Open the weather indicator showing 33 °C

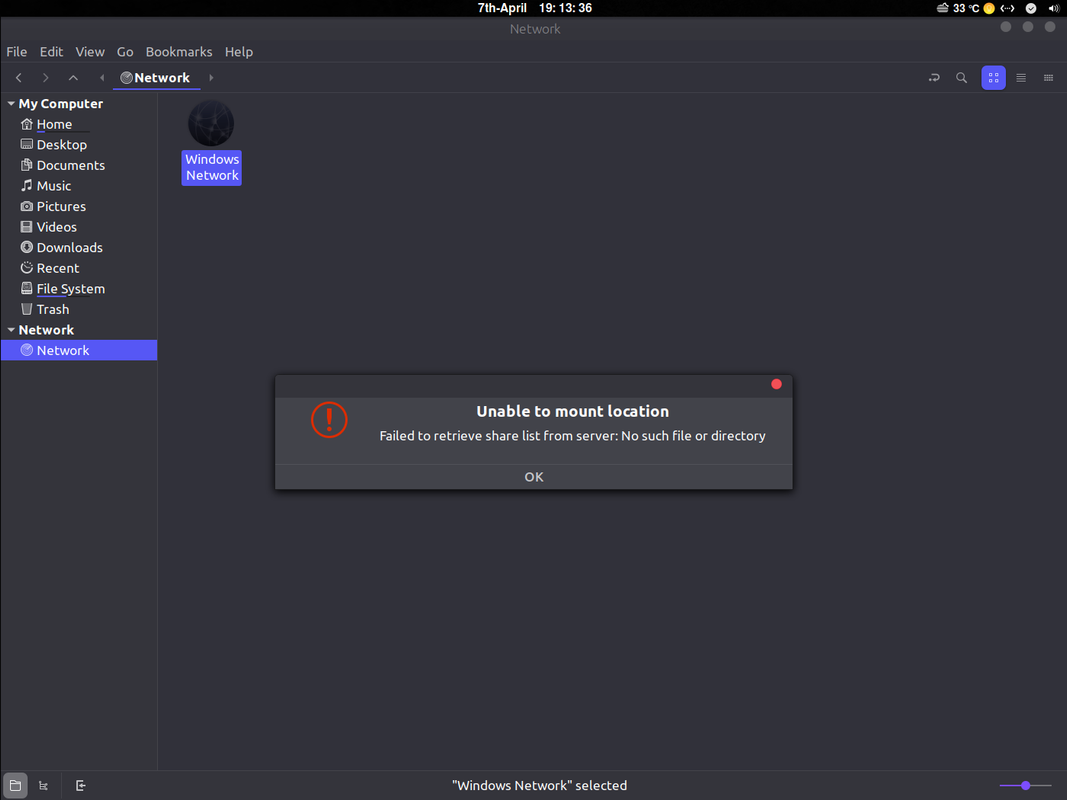pos(957,8)
